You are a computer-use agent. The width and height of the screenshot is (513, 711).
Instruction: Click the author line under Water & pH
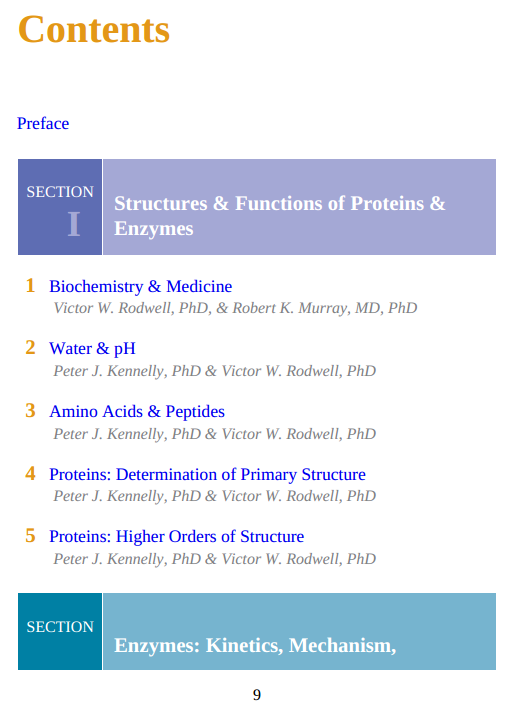tap(215, 371)
